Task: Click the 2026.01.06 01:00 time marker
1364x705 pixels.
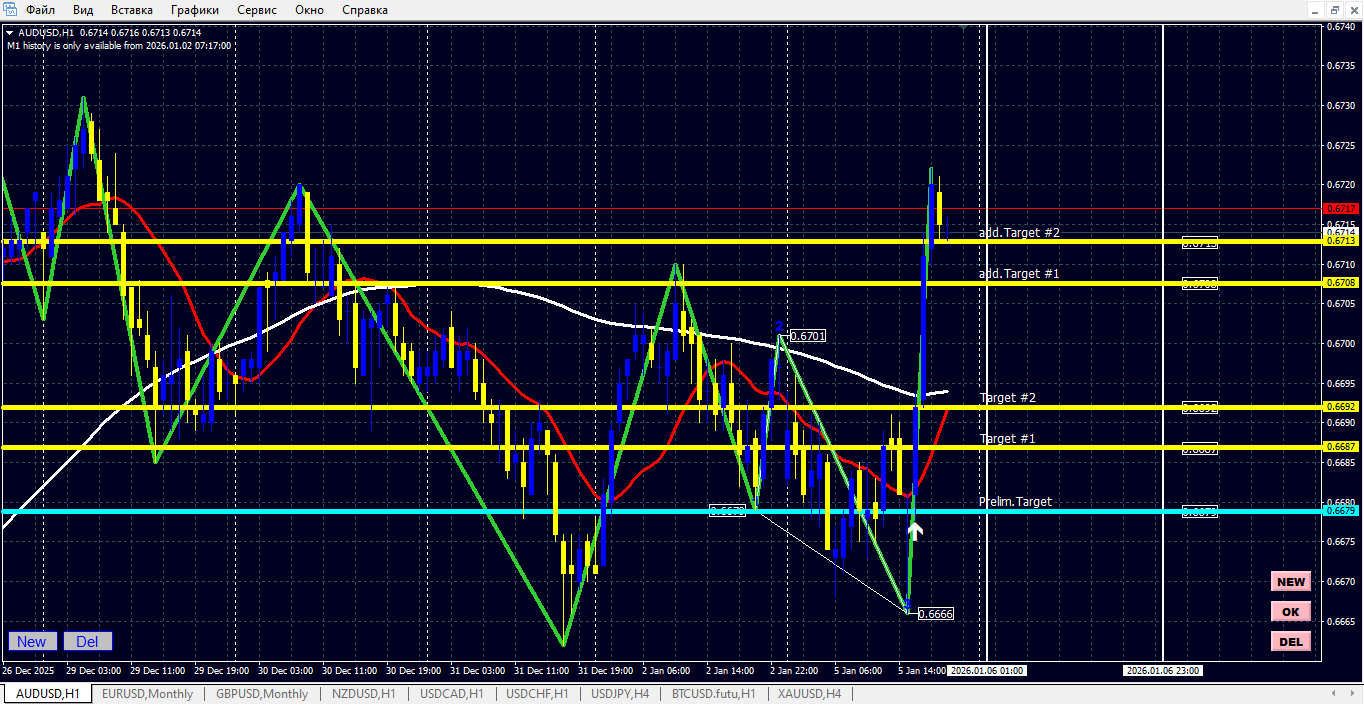Action: (x=985, y=671)
